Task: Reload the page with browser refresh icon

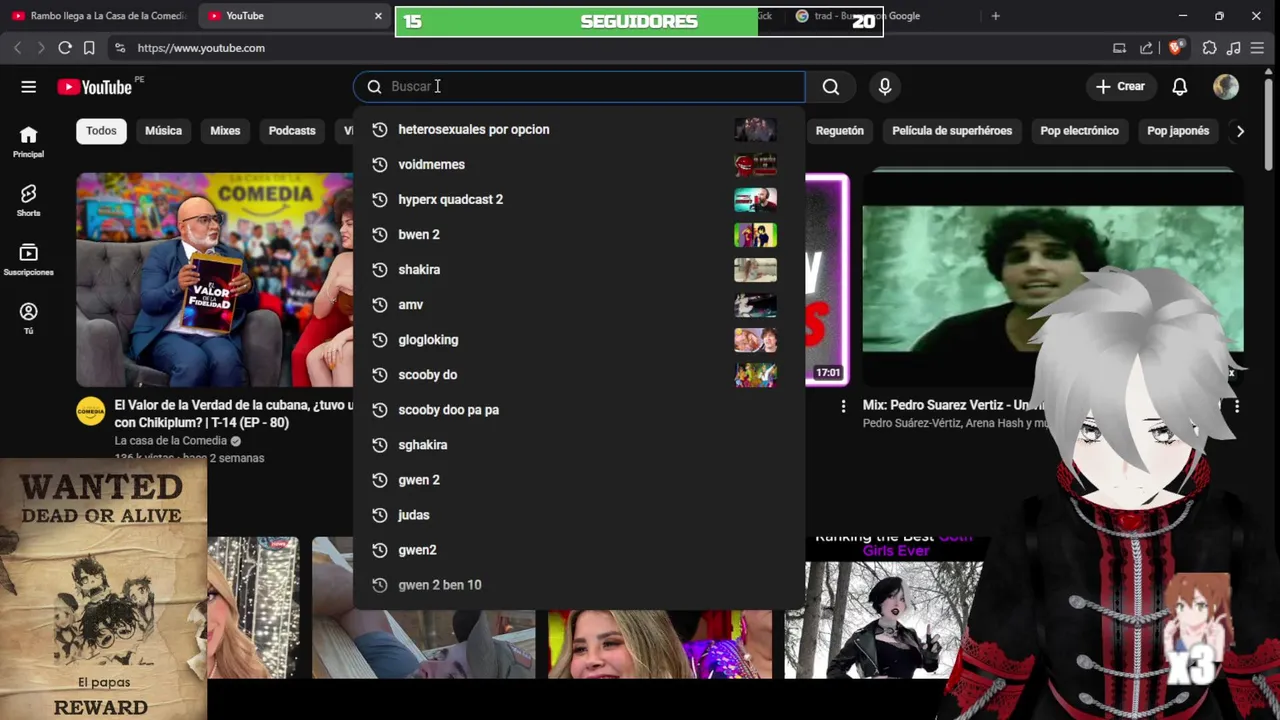Action: point(64,48)
